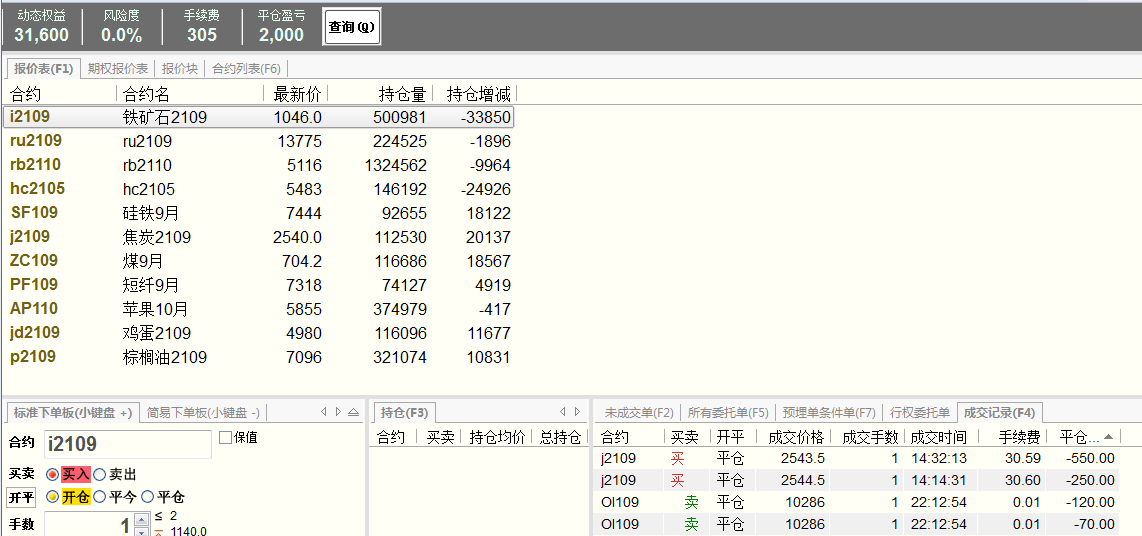
Task: Select 卖出 radio button
Action: pyautogui.click(x=100, y=474)
